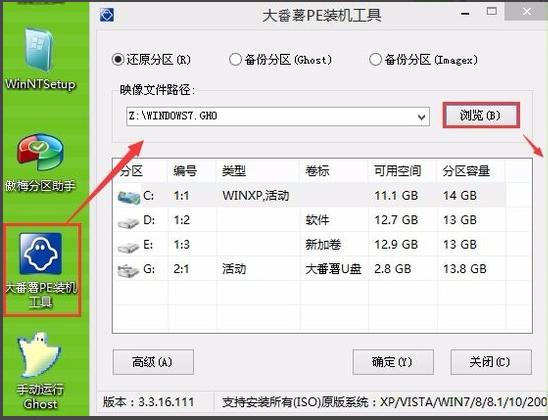Click the app logo in the title bar
548x420 pixels.
coord(107,15)
